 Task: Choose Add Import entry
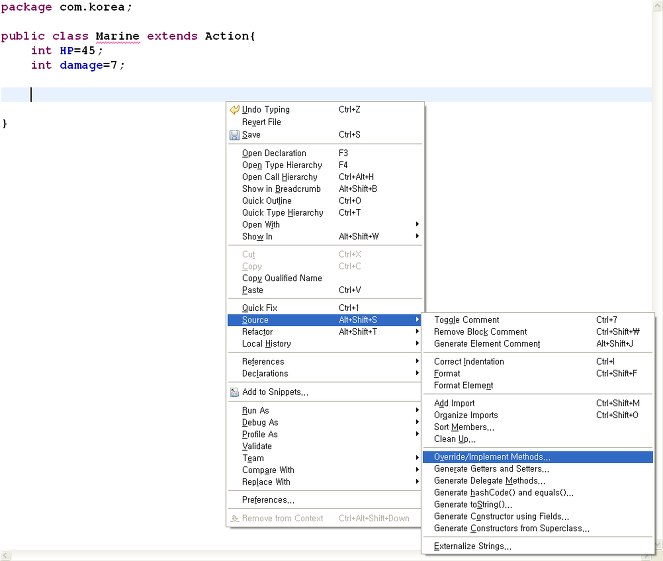point(538,403)
